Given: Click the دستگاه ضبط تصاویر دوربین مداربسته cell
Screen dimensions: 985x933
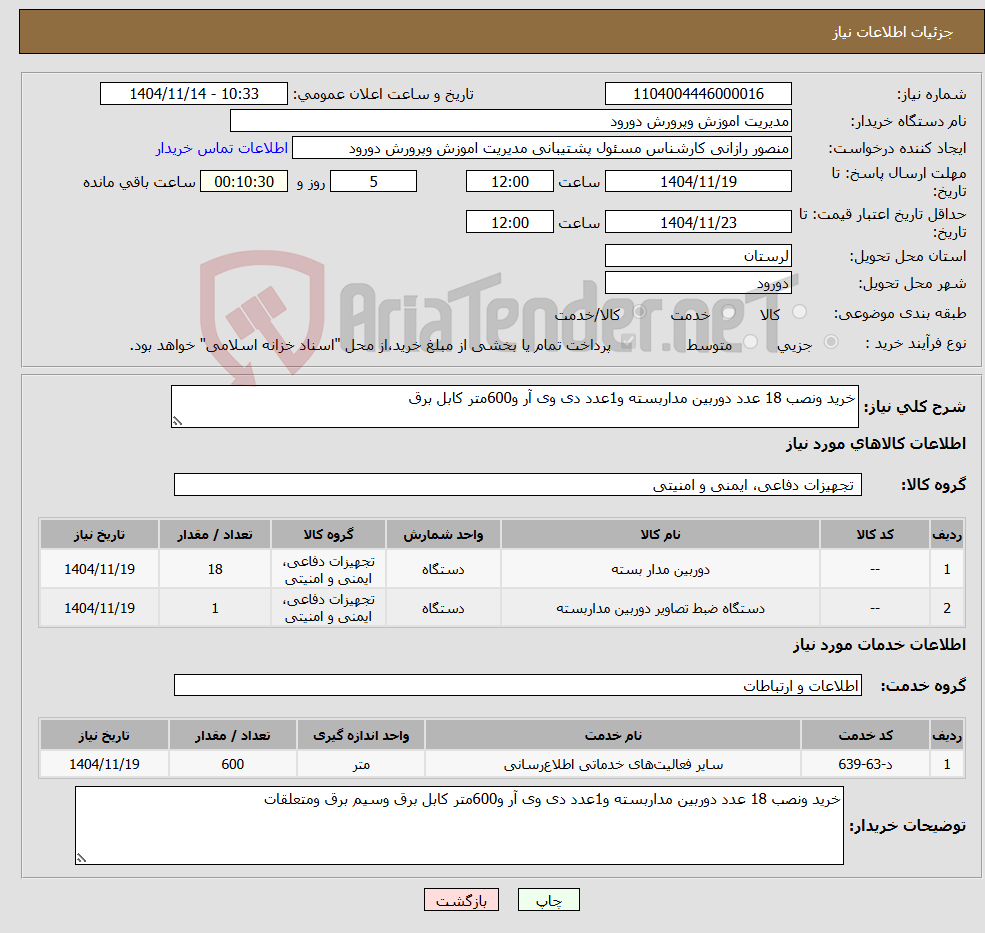Looking at the screenshot, I should 660,608.
